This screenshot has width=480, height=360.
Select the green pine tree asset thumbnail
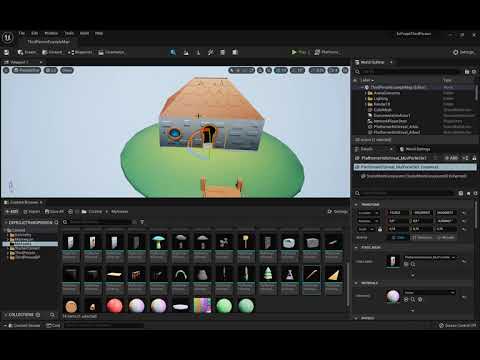(x=268, y=274)
